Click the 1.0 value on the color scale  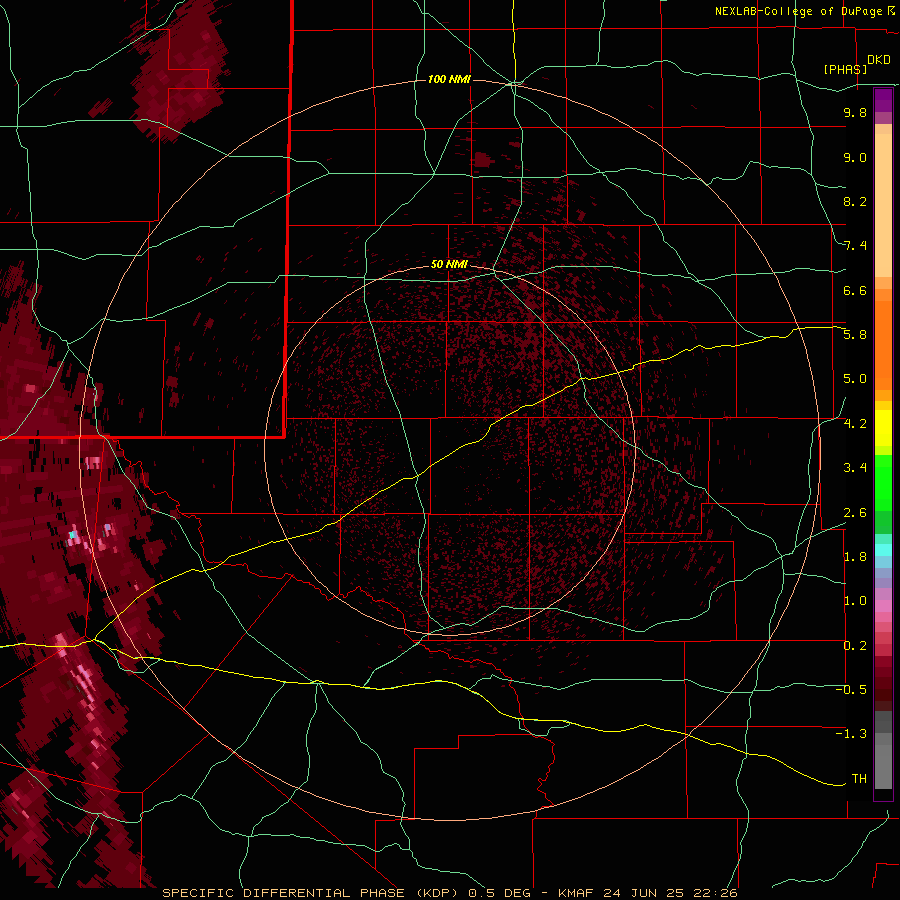(x=855, y=601)
